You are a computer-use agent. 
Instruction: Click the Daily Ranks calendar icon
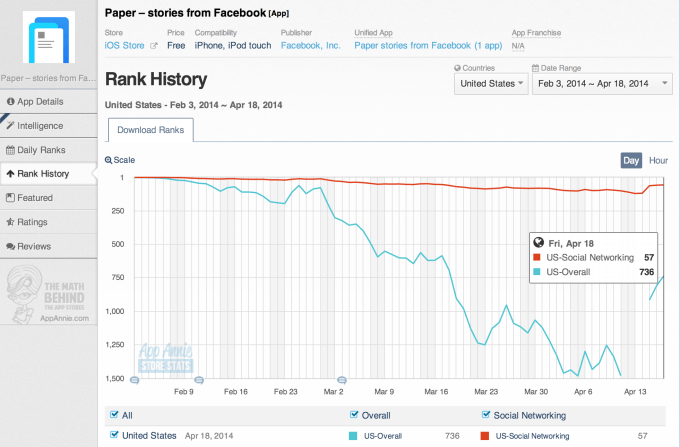pyautogui.click(x=10, y=150)
